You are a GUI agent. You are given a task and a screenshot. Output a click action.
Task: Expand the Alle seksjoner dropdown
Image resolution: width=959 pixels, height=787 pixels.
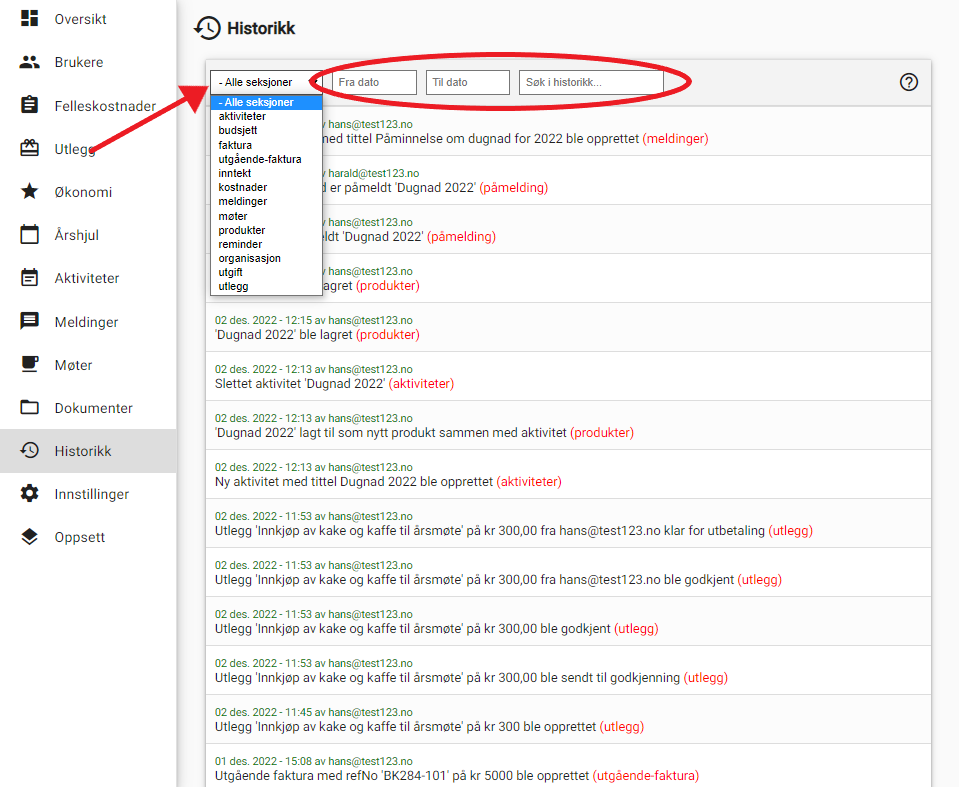266,82
